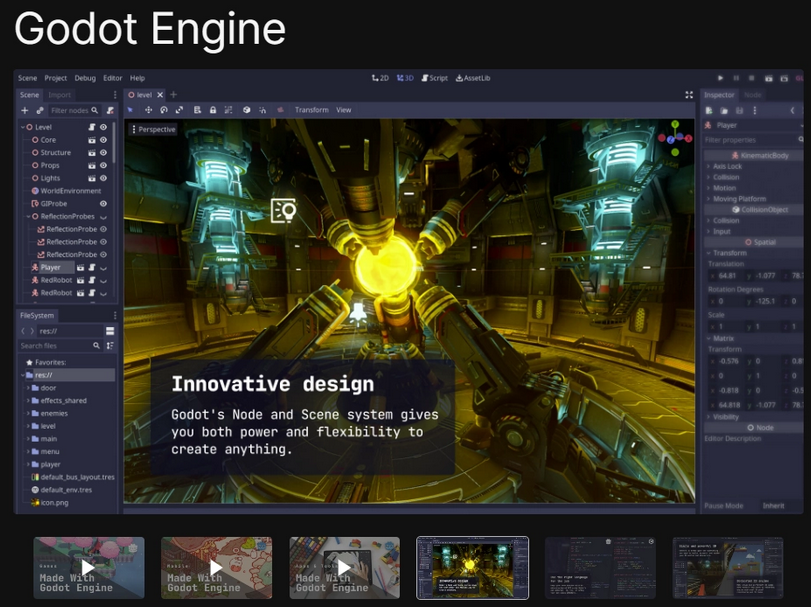
Task: Click the add new node plus icon
Action: pyautogui.click(x=25, y=110)
